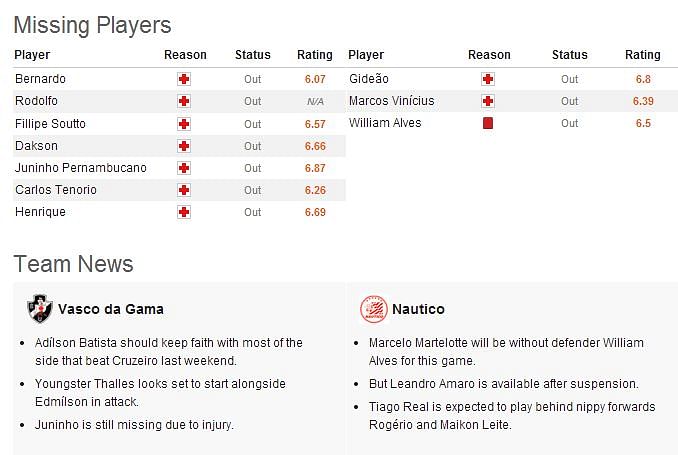Click Juninho Pernambucano's injury icon
The image size is (678, 455).
tap(184, 168)
